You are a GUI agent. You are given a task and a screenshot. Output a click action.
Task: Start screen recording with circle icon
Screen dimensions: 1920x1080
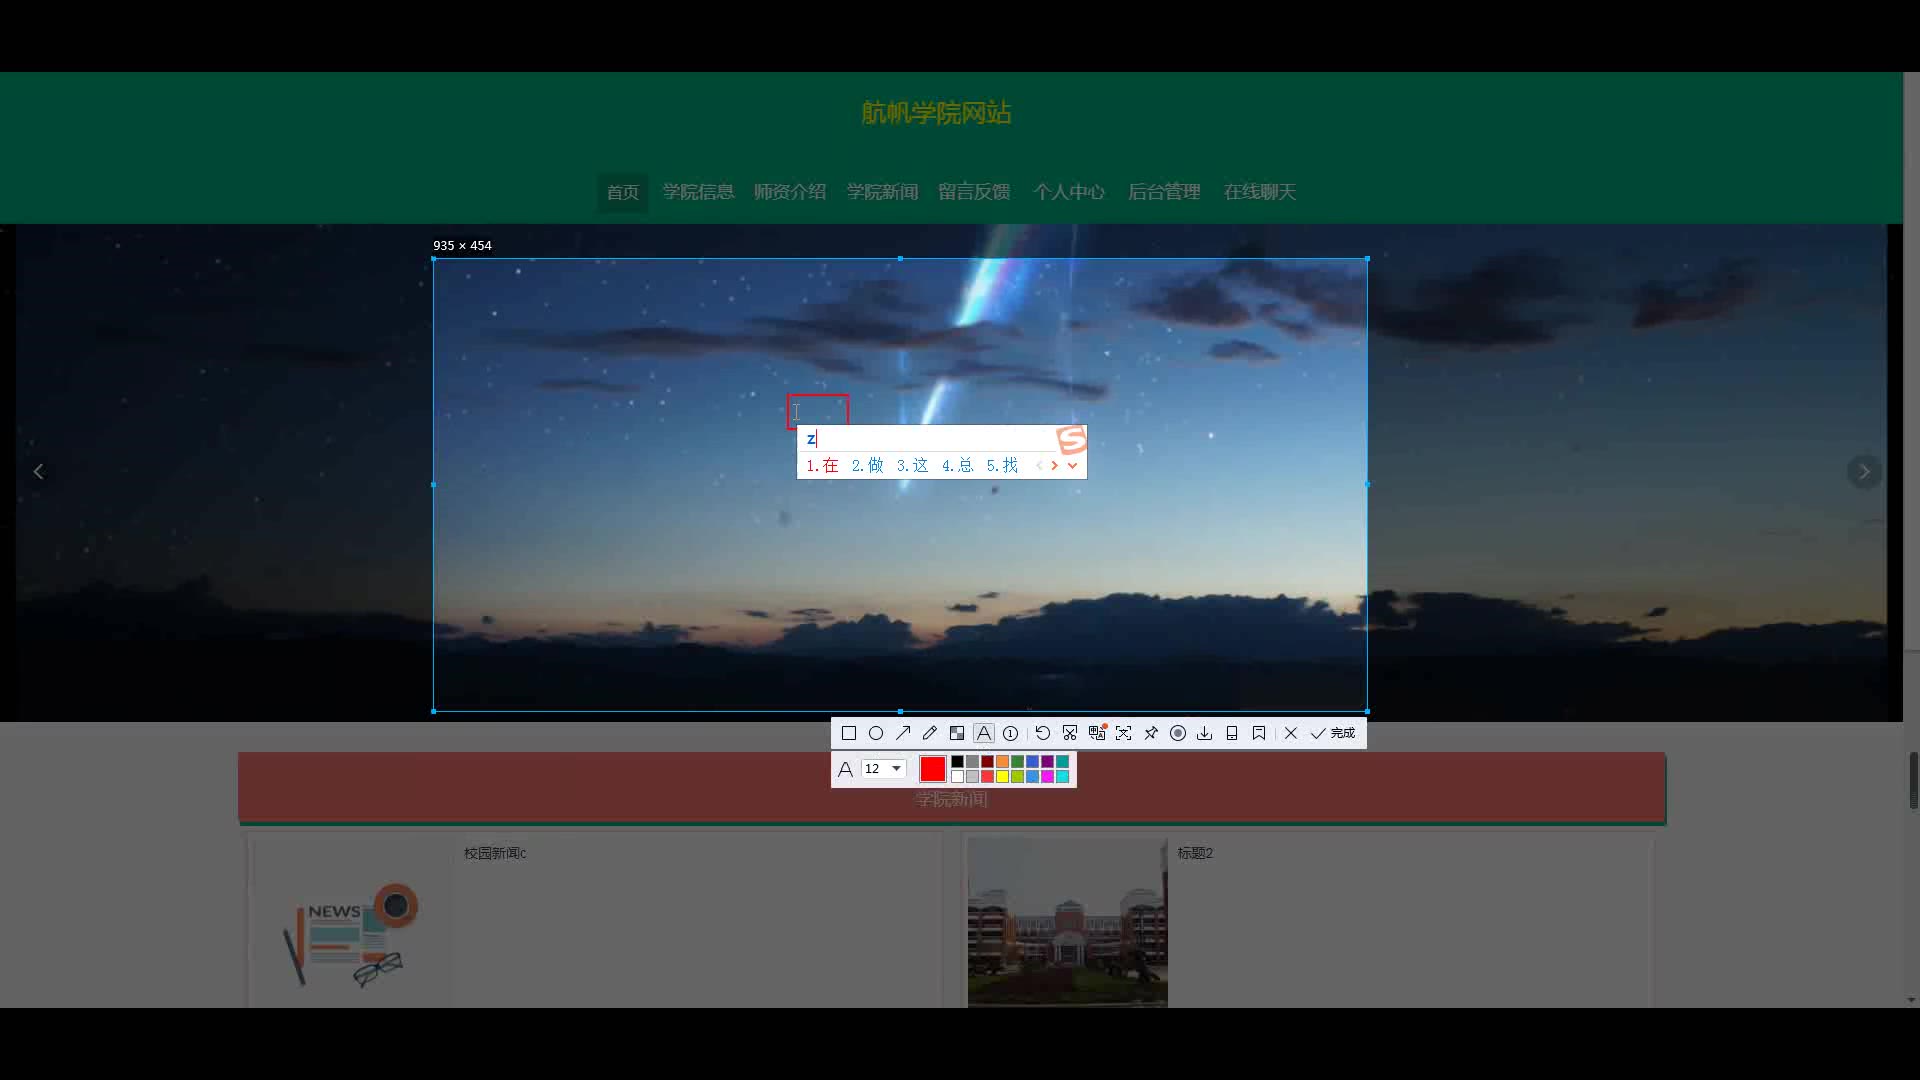(x=1178, y=733)
